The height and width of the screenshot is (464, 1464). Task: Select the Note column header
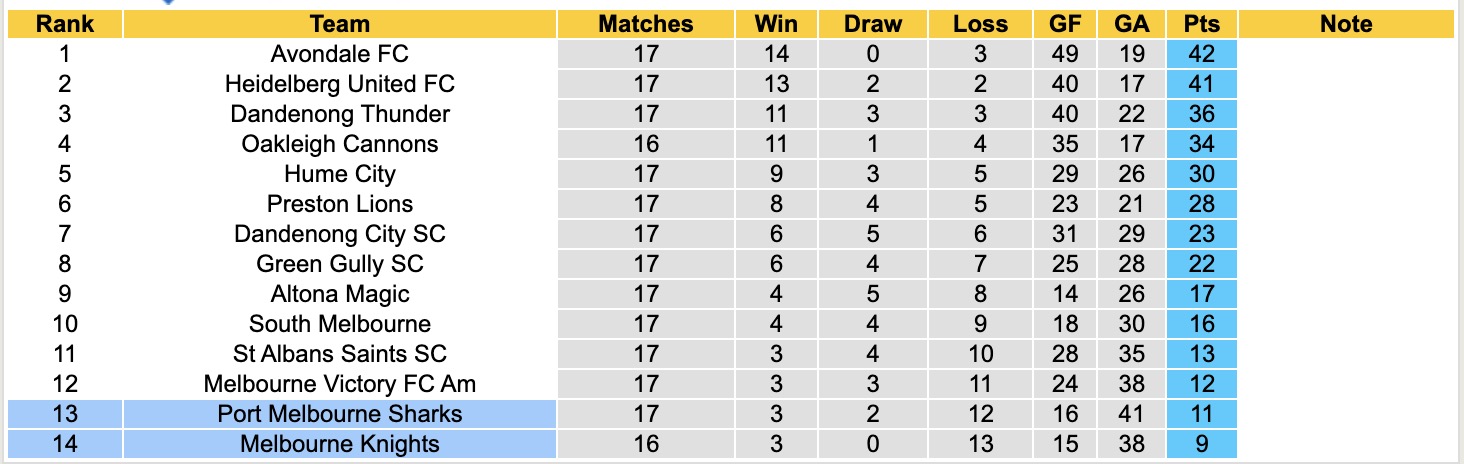click(x=1345, y=24)
